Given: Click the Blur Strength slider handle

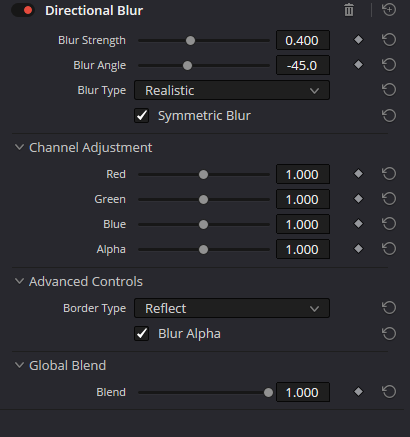Looking at the screenshot, I should 190,41.
